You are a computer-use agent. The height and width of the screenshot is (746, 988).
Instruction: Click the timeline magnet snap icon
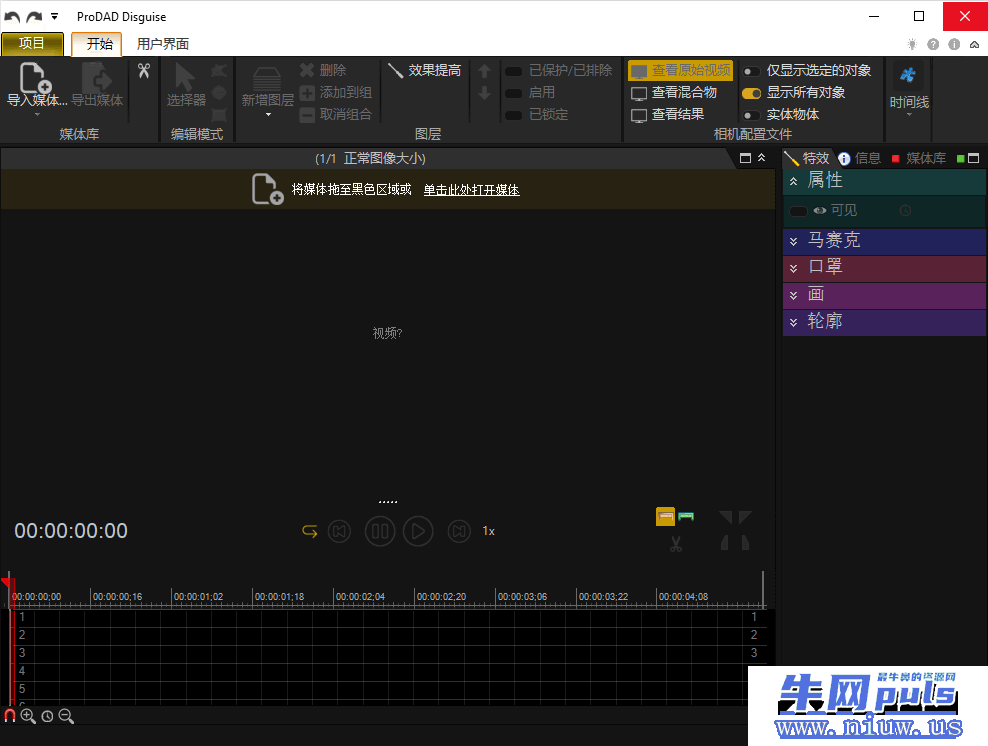[9, 716]
